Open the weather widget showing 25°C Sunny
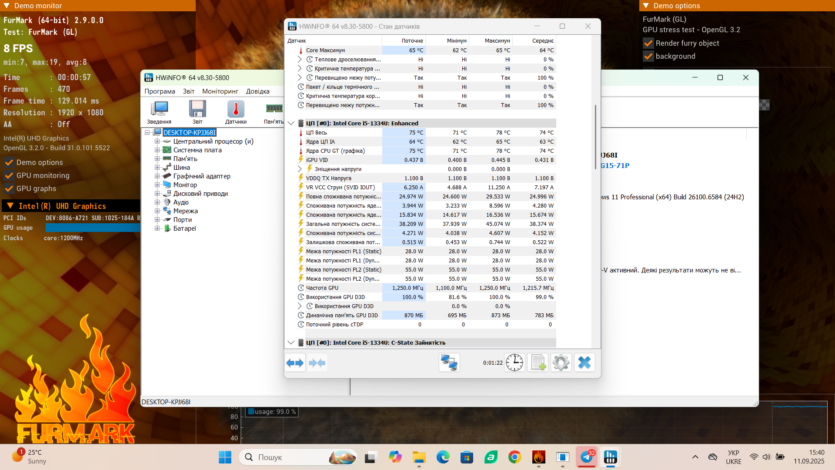Image resolution: width=835 pixels, height=470 pixels. point(30,457)
